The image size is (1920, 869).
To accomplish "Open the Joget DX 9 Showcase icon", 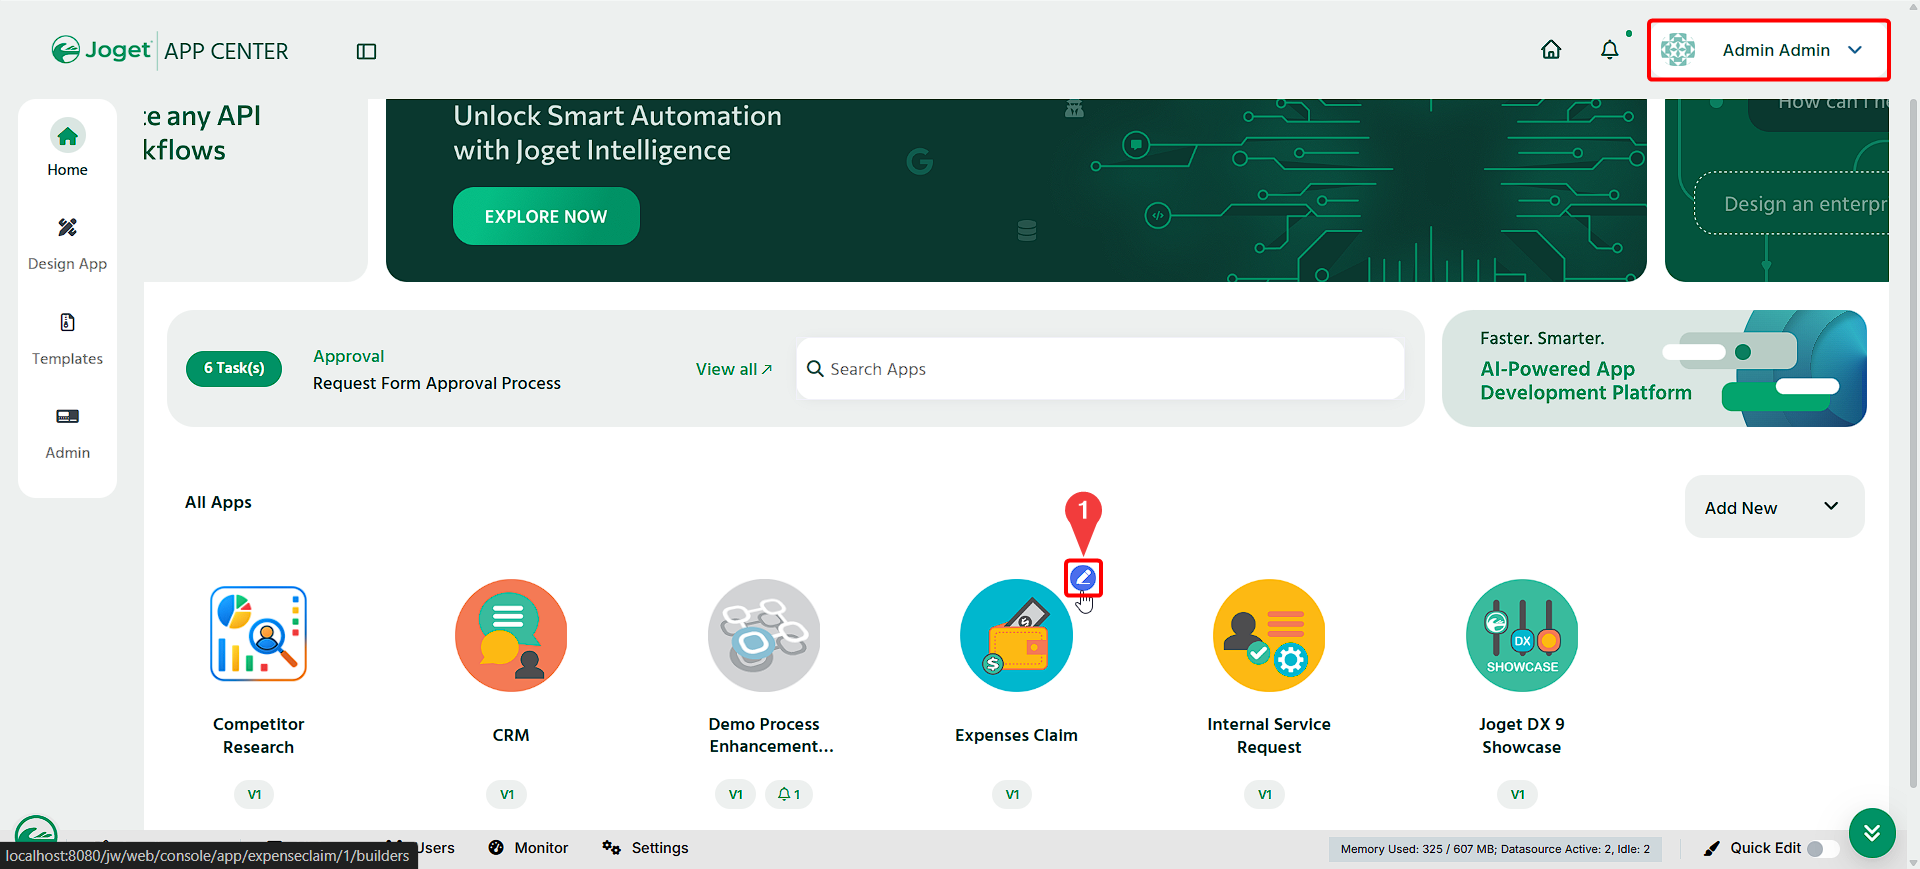I will coord(1522,635).
